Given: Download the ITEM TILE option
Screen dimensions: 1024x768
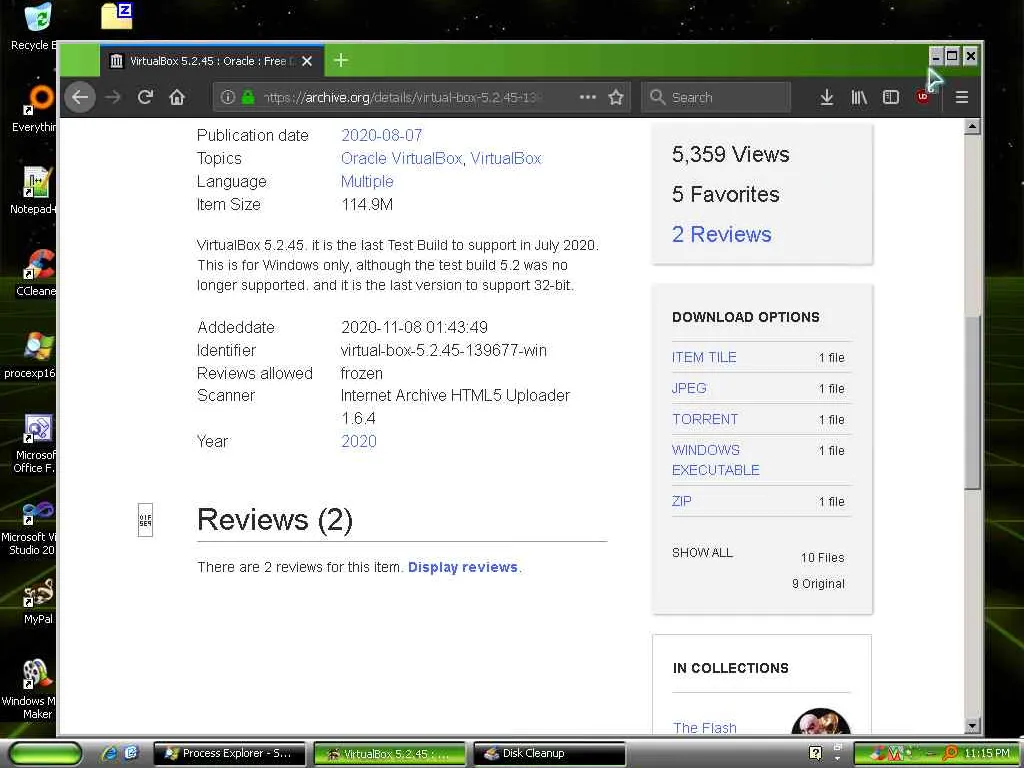Looking at the screenshot, I should tap(704, 357).
